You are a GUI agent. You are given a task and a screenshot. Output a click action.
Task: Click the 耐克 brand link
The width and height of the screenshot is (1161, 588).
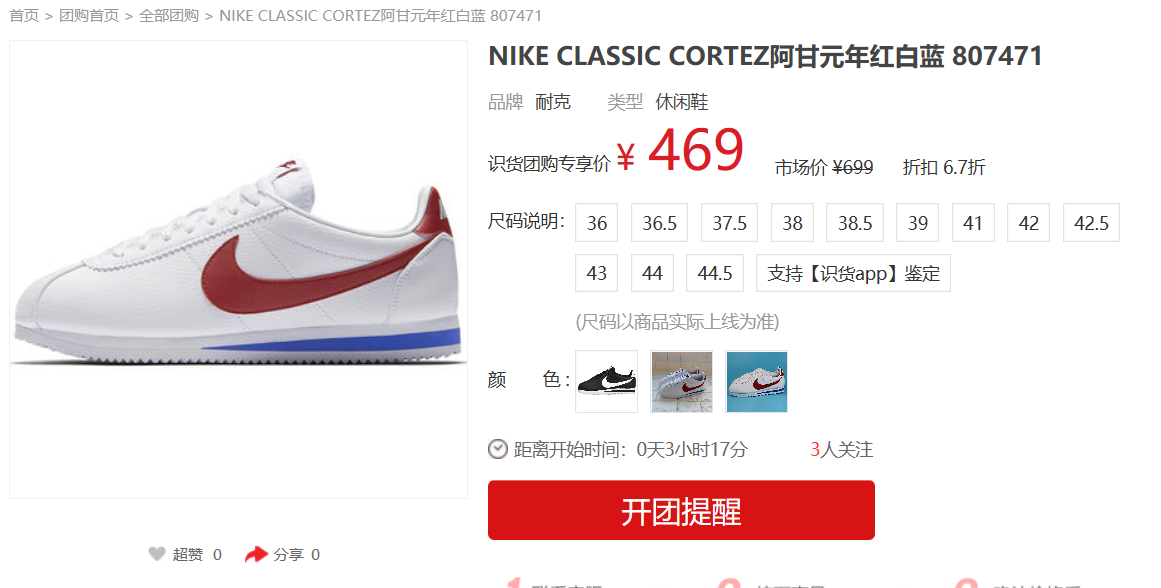tap(553, 101)
